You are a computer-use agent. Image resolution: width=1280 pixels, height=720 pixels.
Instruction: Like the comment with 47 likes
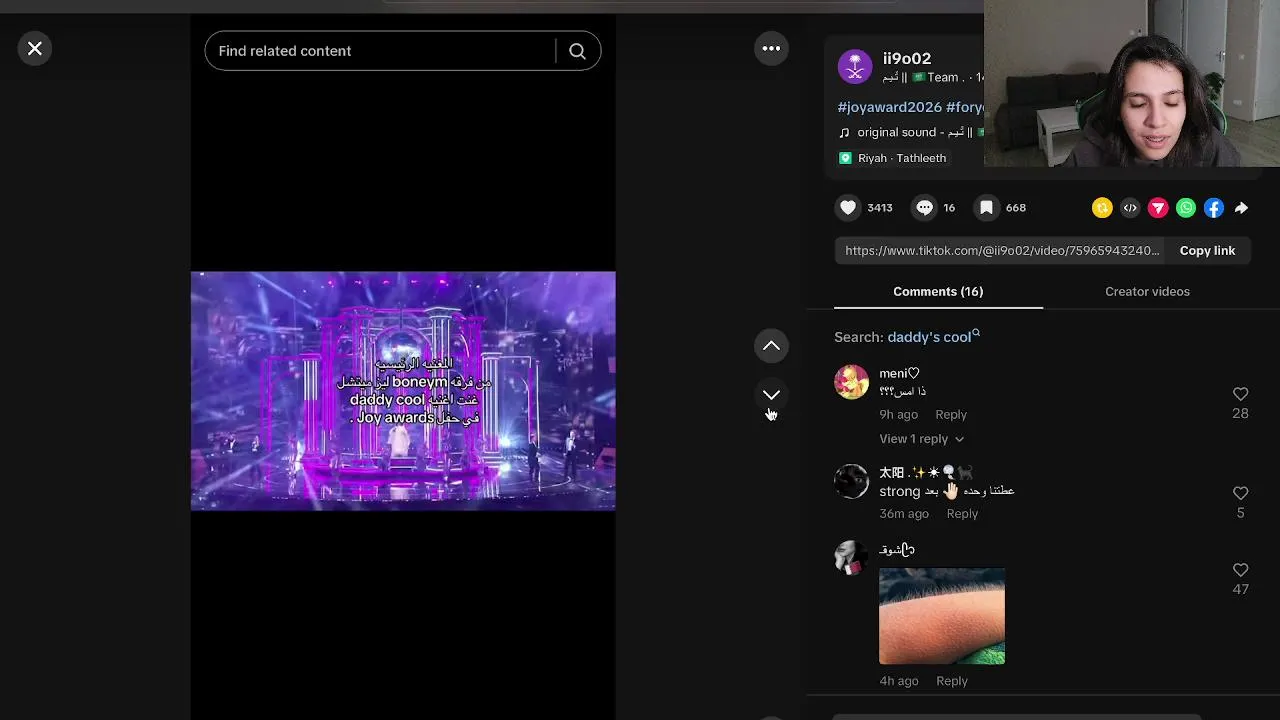click(1240, 570)
